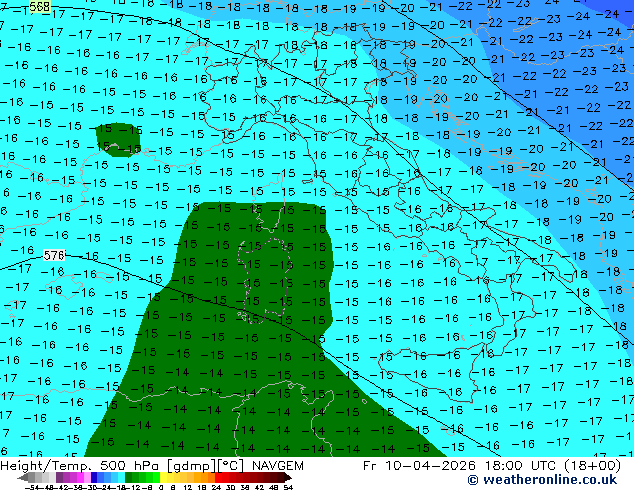Pick the magenta legend swatch near -36
634x490 pixels.
click(x=80, y=477)
